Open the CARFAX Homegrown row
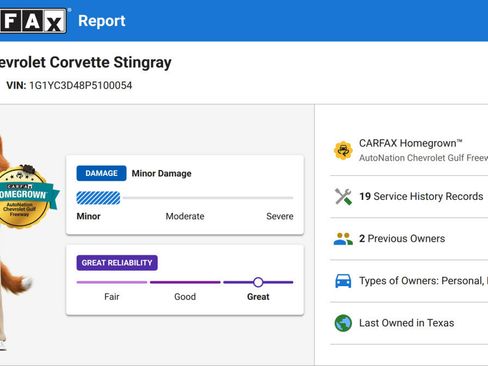 pos(409,151)
